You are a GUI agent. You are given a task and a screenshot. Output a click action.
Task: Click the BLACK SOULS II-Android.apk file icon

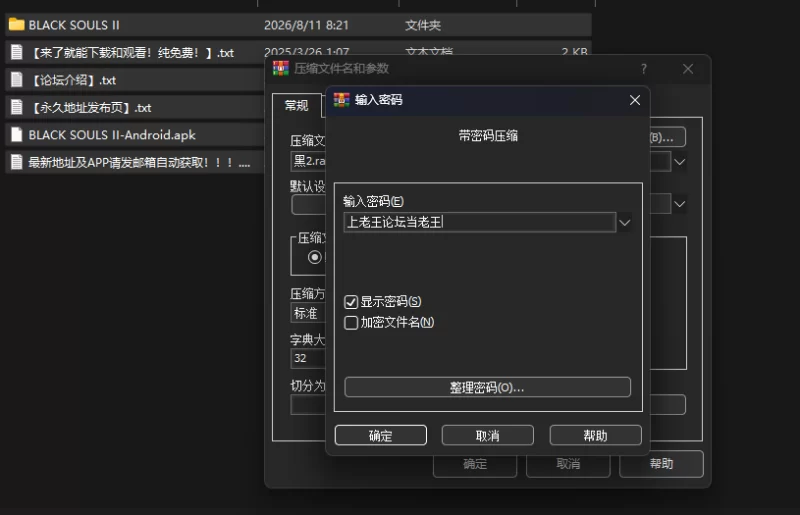pos(17,135)
